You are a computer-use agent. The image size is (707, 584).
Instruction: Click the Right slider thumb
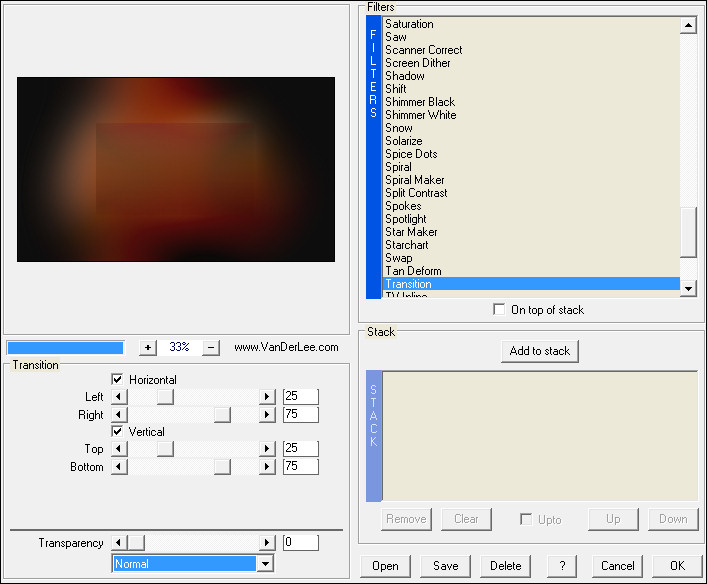tap(222, 414)
